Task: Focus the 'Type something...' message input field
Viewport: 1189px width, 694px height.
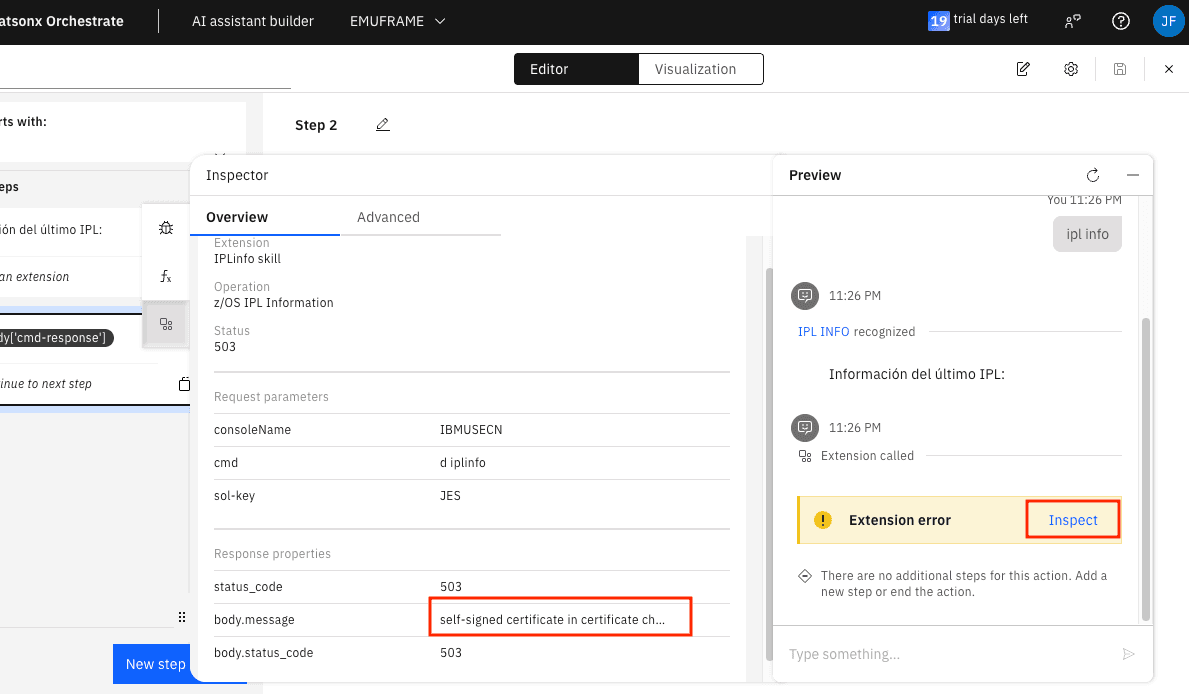Action: tap(950, 654)
